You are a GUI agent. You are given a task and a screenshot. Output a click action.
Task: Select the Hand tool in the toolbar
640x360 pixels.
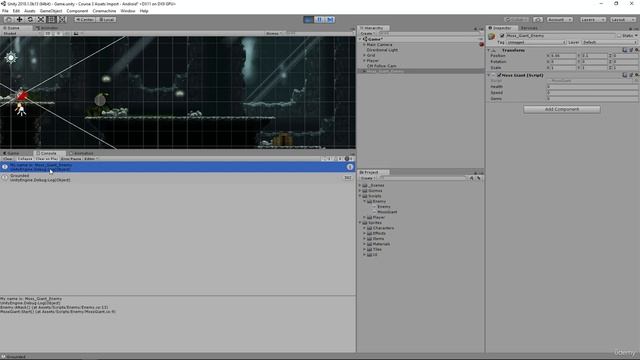[9, 19]
